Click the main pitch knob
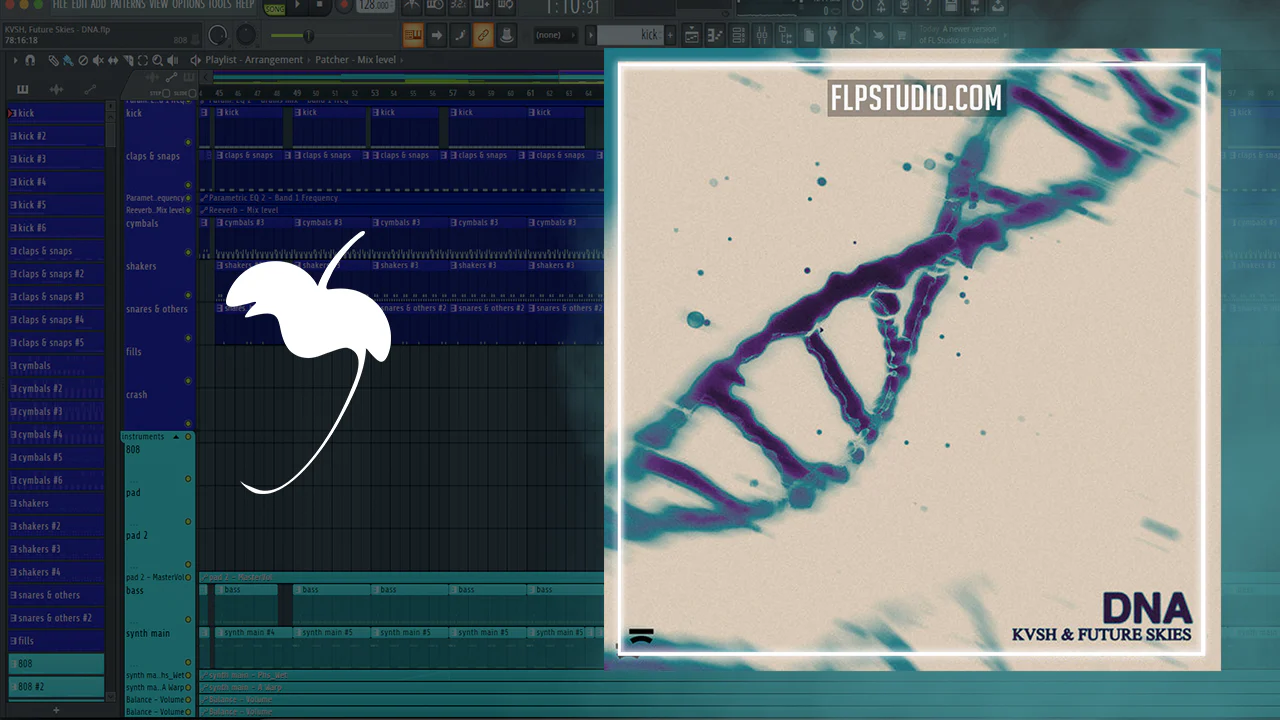This screenshot has width=1280, height=720. coord(245,36)
